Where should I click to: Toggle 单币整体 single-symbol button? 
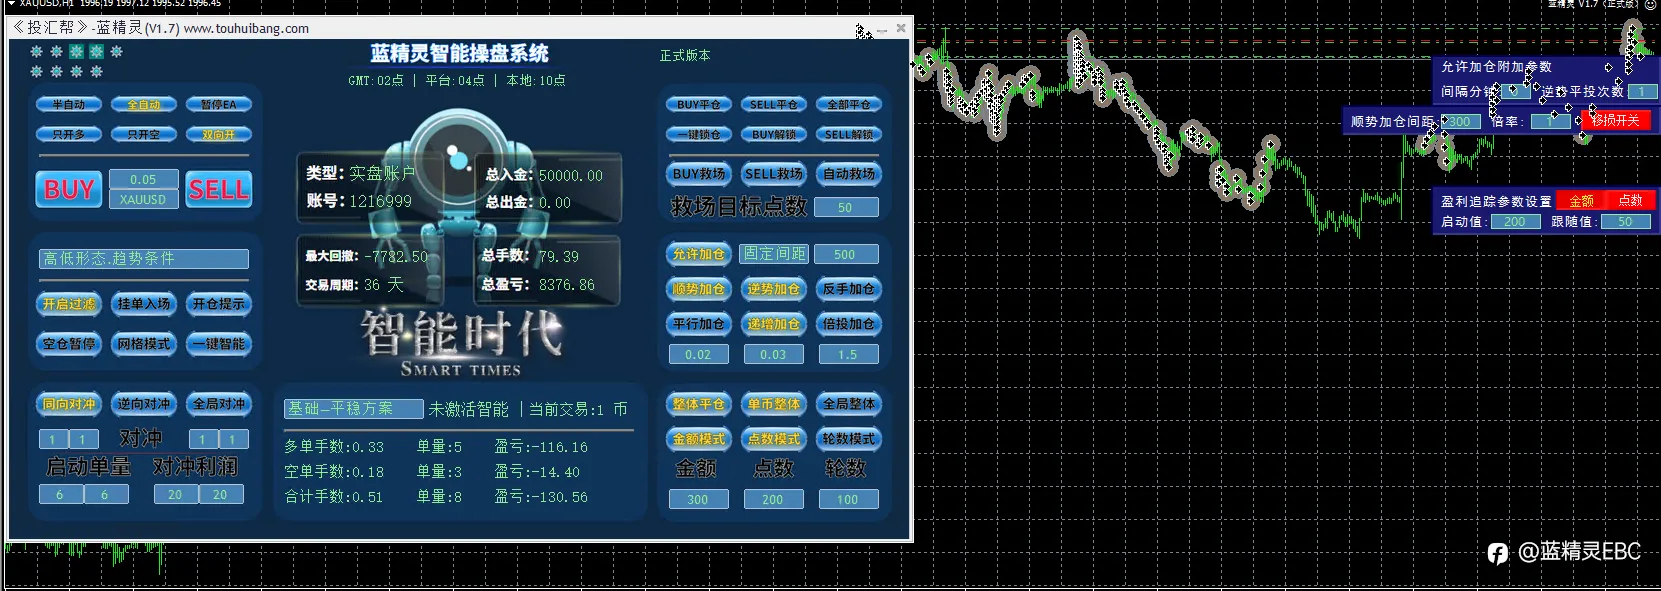[x=774, y=404]
